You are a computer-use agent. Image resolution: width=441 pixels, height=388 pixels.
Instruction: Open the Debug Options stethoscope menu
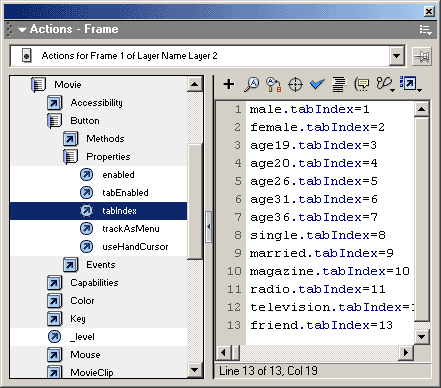[385, 84]
